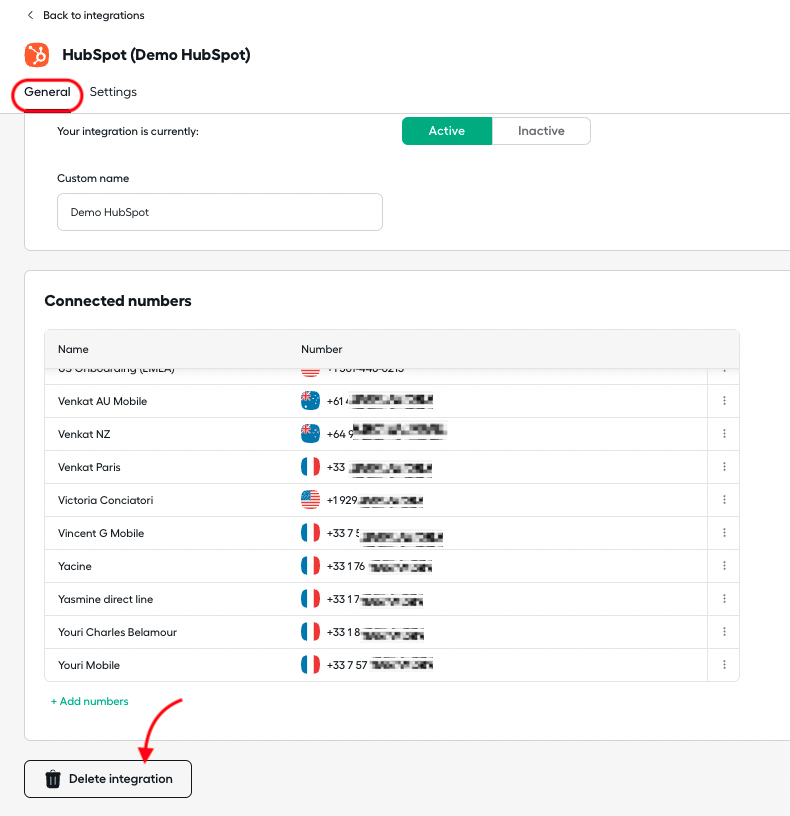
Task: Select the Vincent G Mobile name
Action: pos(101,533)
